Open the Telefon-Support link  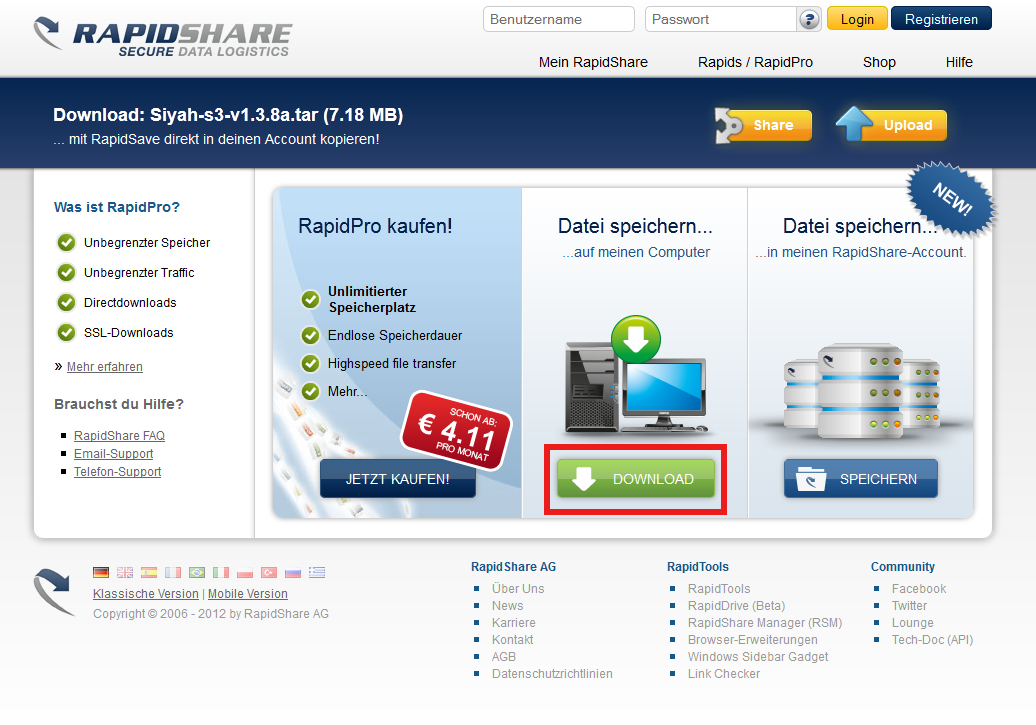pos(118,471)
